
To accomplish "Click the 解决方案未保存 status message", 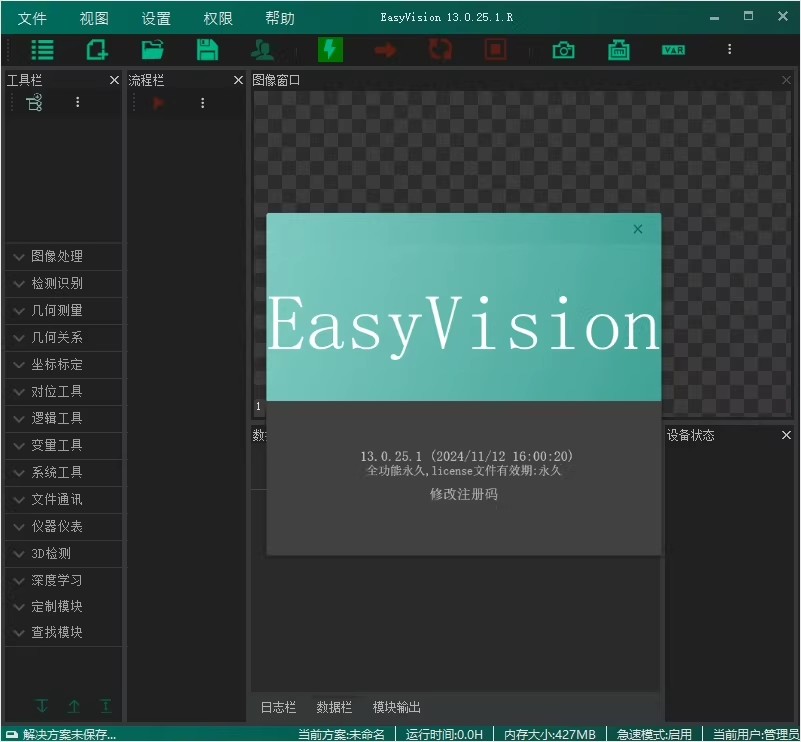I will [x=69, y=734].
